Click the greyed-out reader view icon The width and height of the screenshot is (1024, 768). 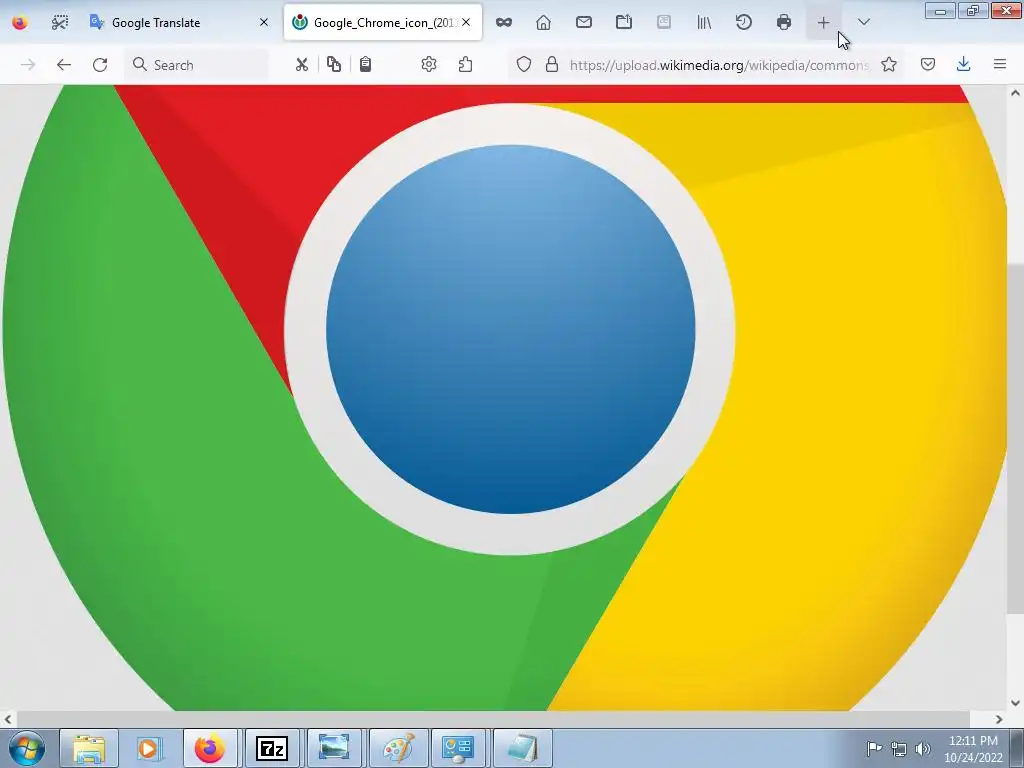pos(664,23)
